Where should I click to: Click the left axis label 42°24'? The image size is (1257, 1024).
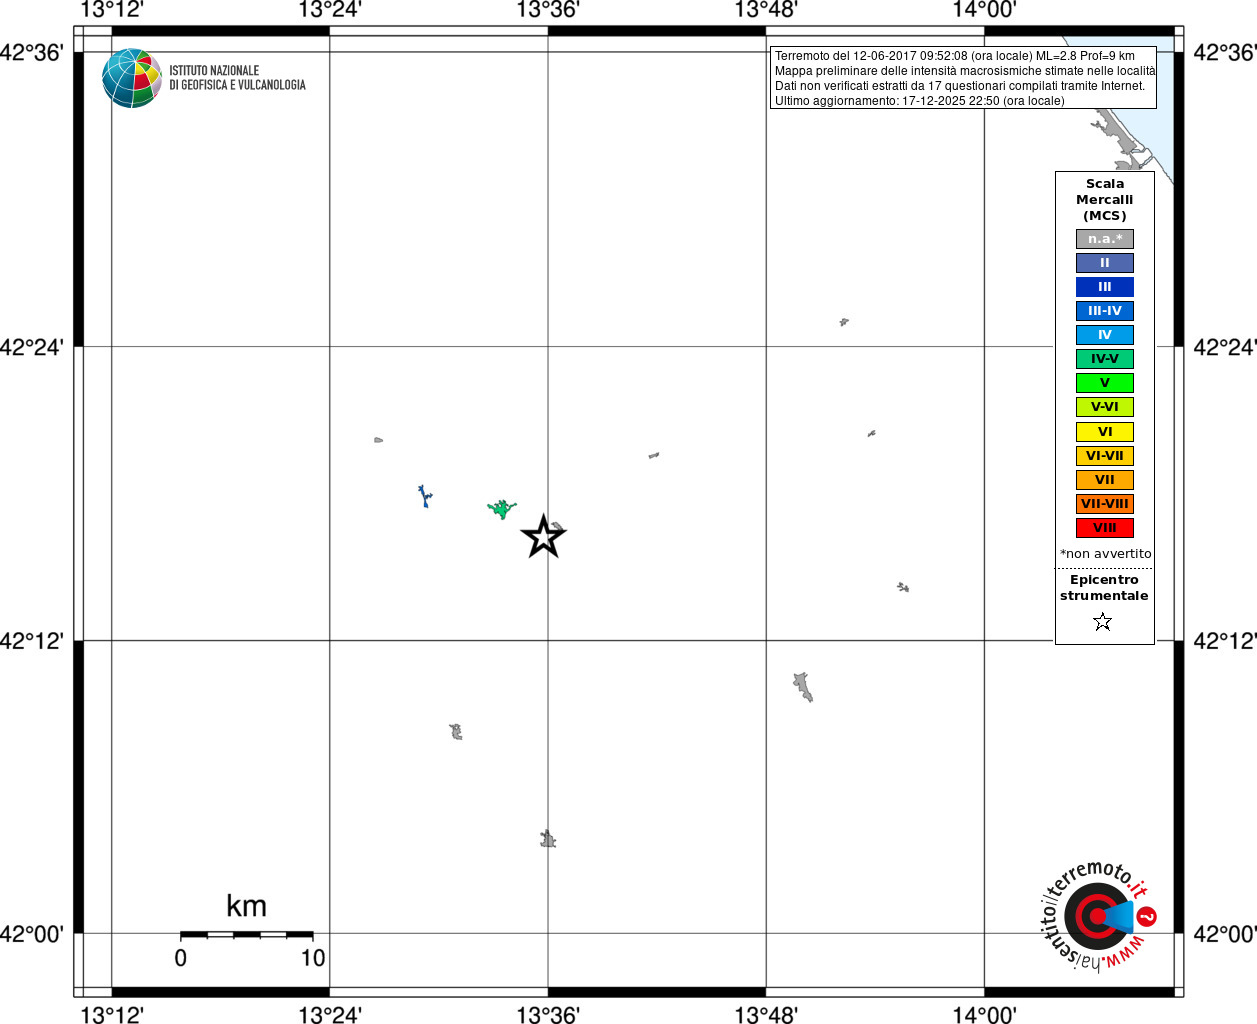click(32, 347)
